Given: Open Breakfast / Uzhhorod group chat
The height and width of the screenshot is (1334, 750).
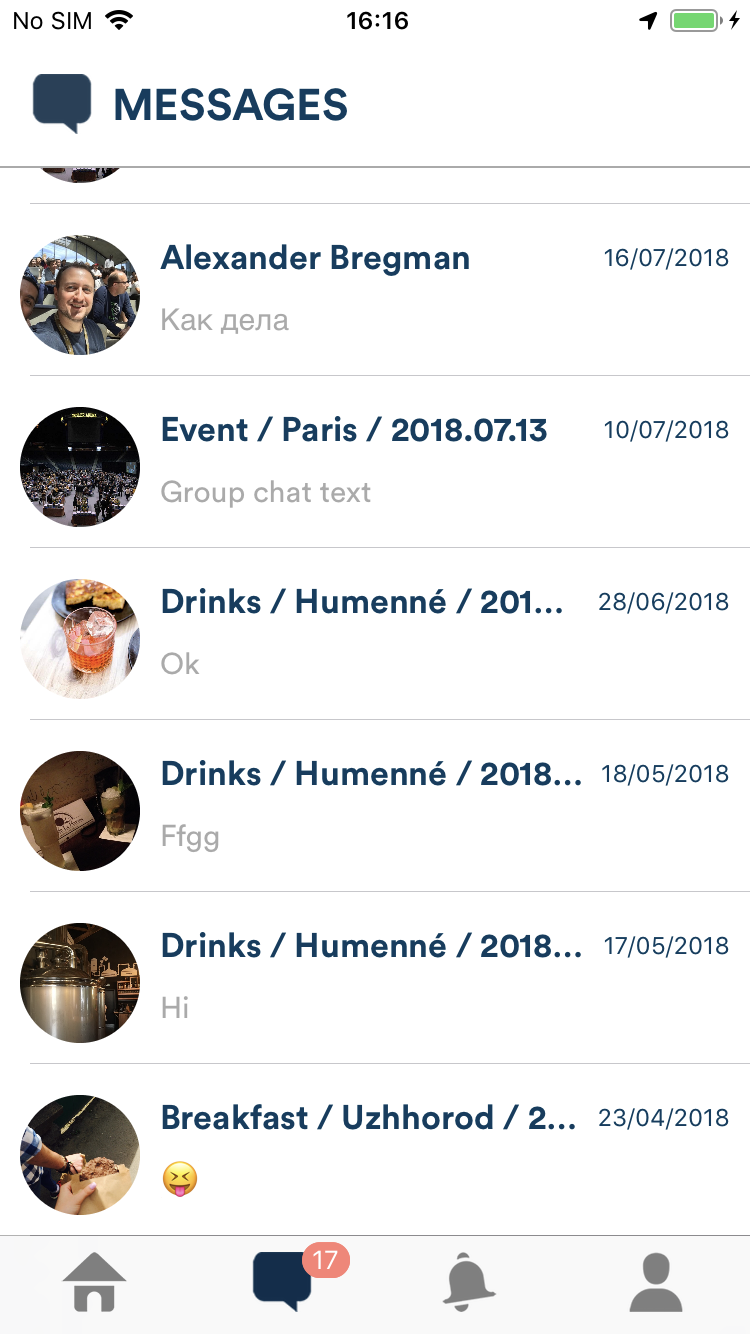Looking at the screenshot, I should pos(375,1150).
